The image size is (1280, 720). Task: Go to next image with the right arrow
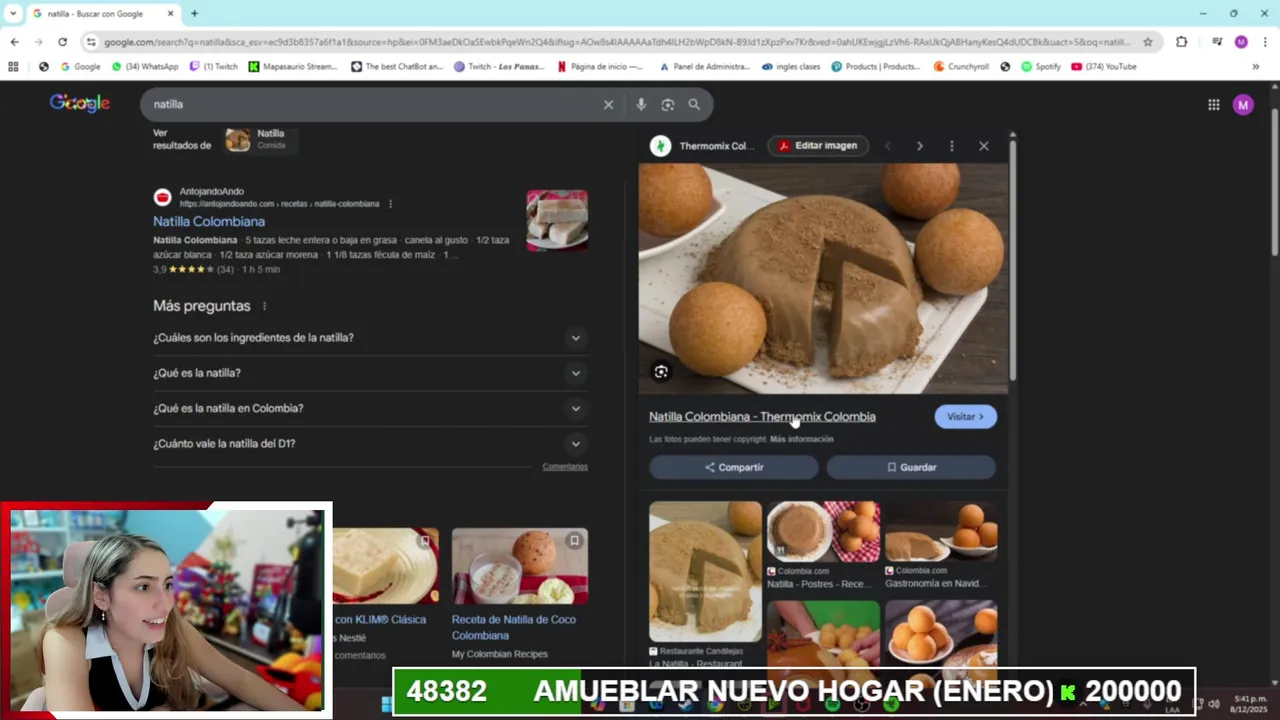coord(920,146)
